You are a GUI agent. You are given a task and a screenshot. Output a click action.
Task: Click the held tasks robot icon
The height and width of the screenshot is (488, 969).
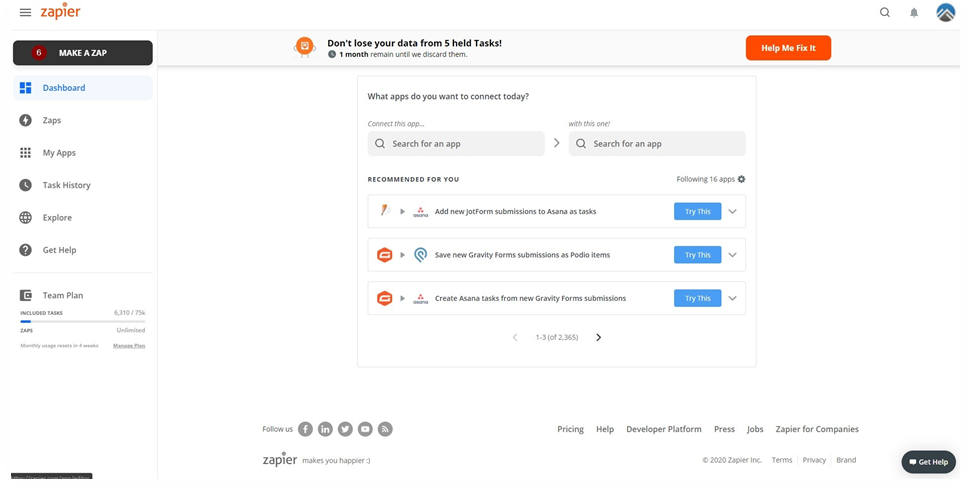click(x=305, y=47)
